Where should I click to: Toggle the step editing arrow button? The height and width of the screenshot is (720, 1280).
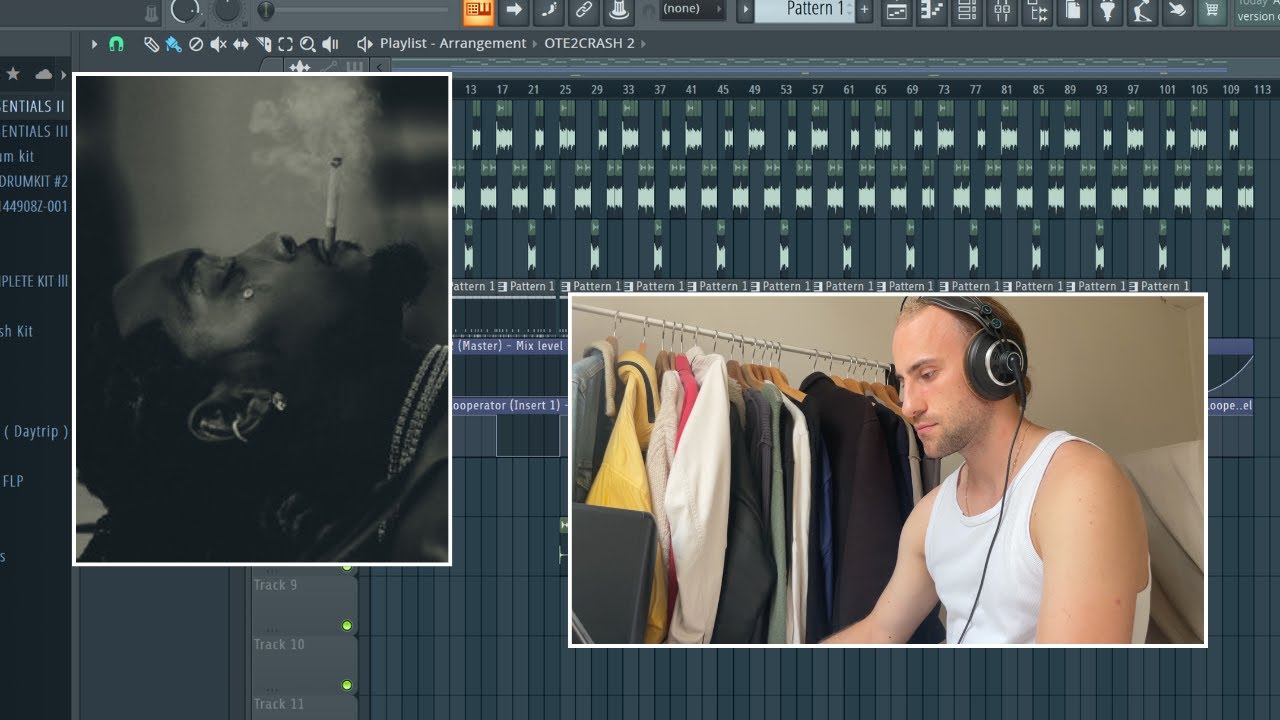click(x=514, y=11)
